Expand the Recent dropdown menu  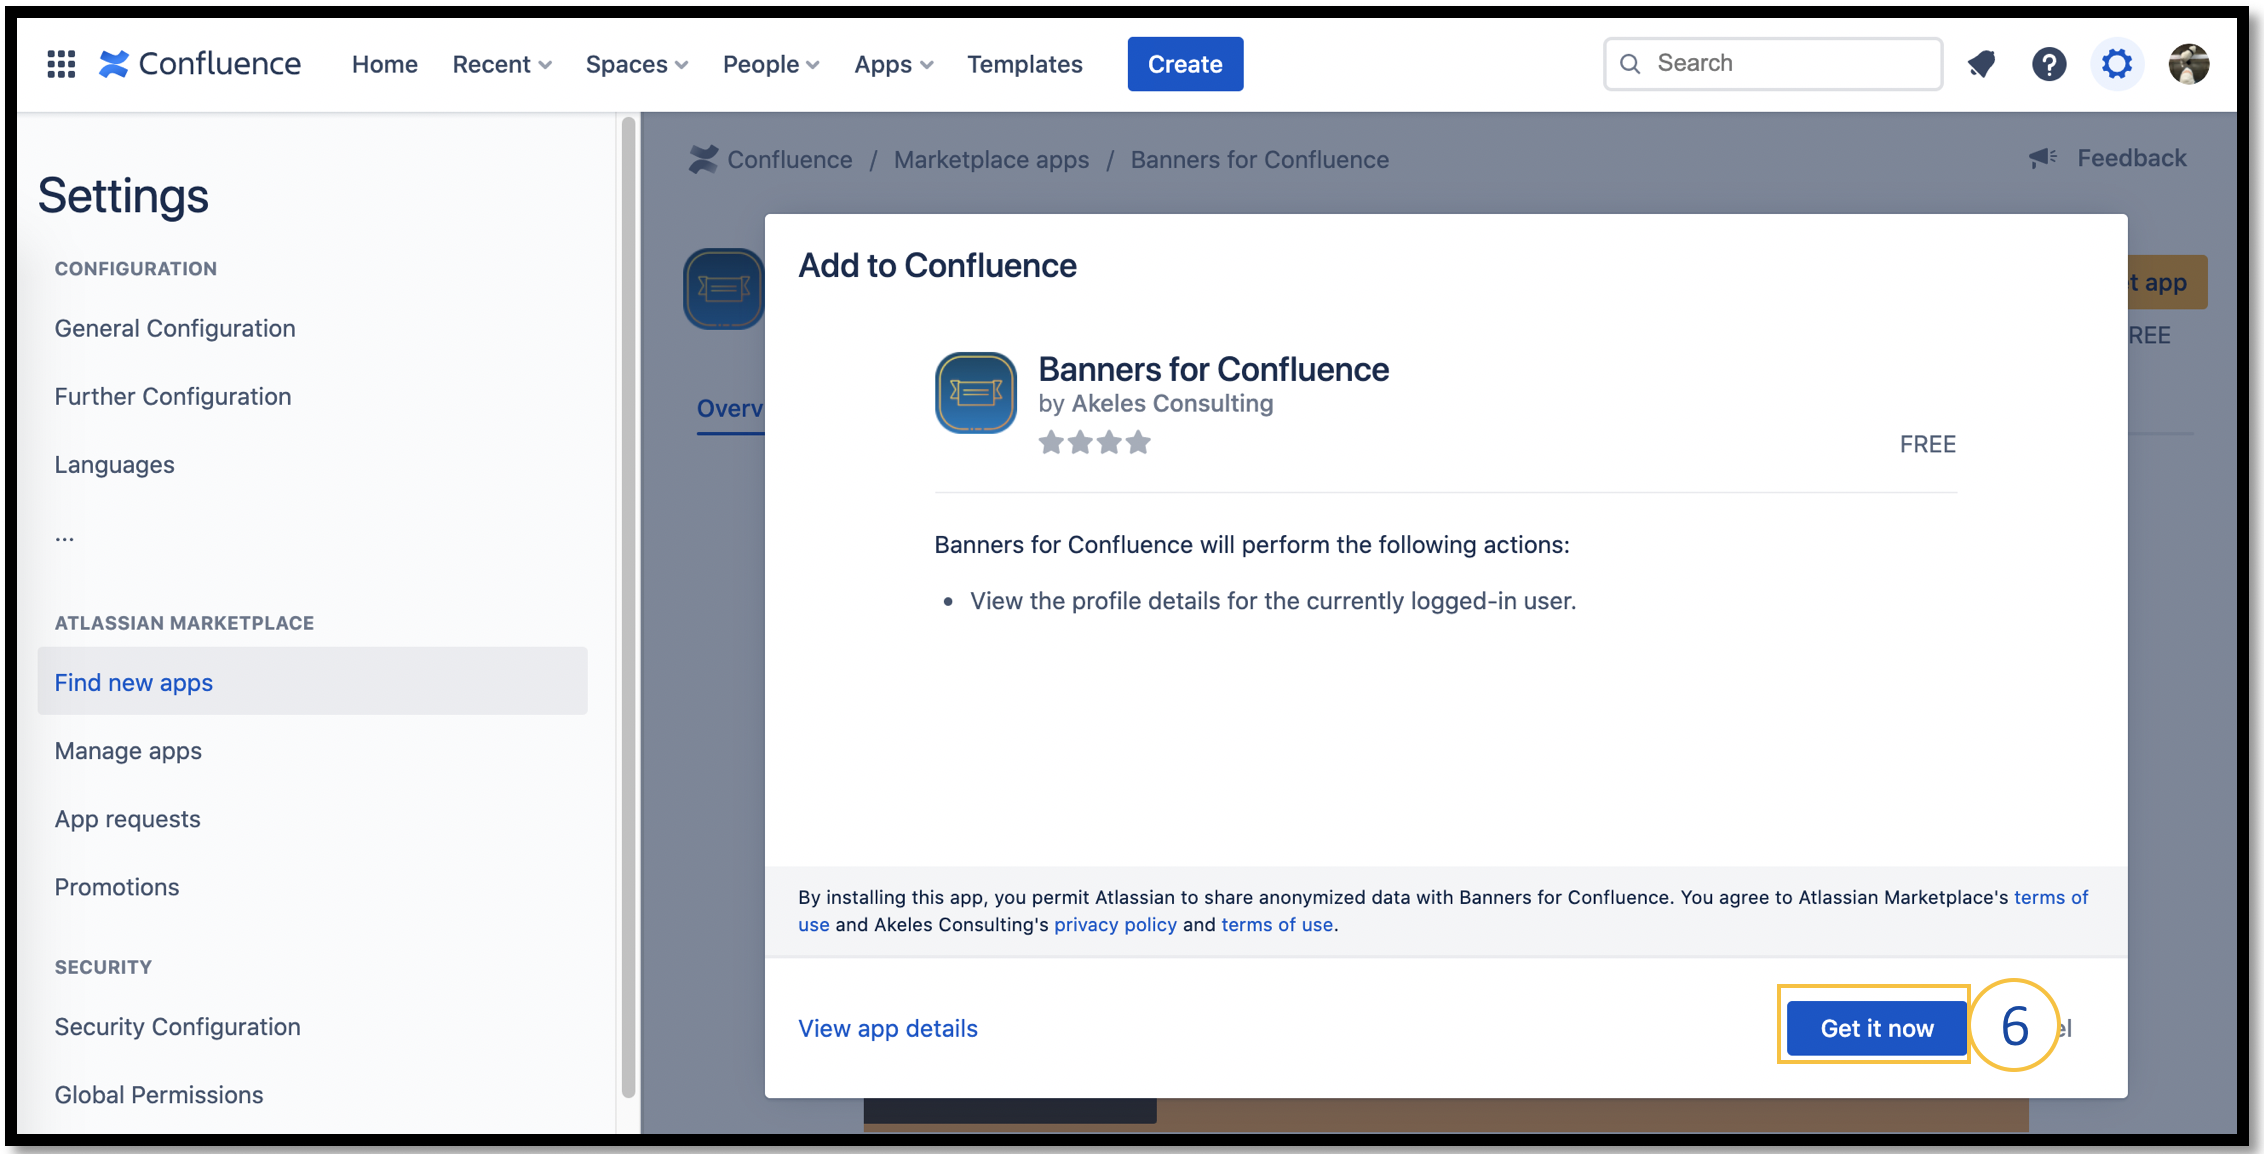[501, 64]
